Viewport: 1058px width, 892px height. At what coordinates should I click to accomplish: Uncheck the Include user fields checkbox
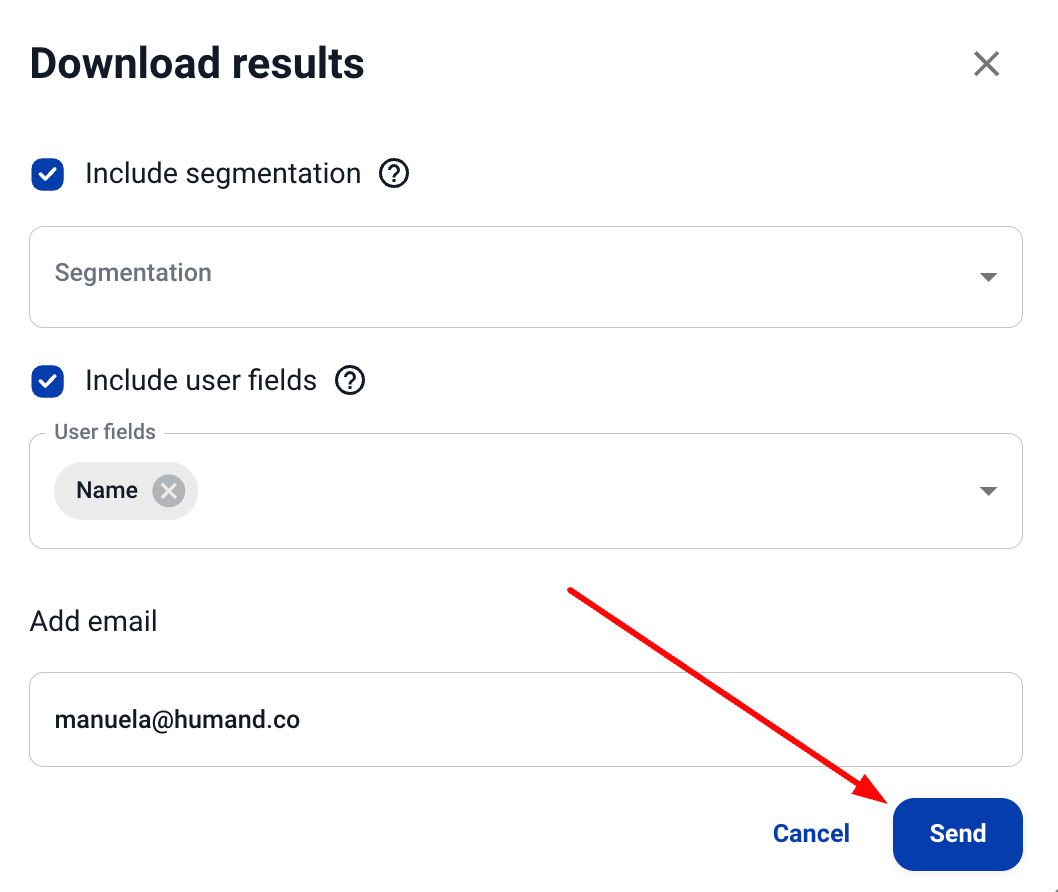click(x=48, y=381)
